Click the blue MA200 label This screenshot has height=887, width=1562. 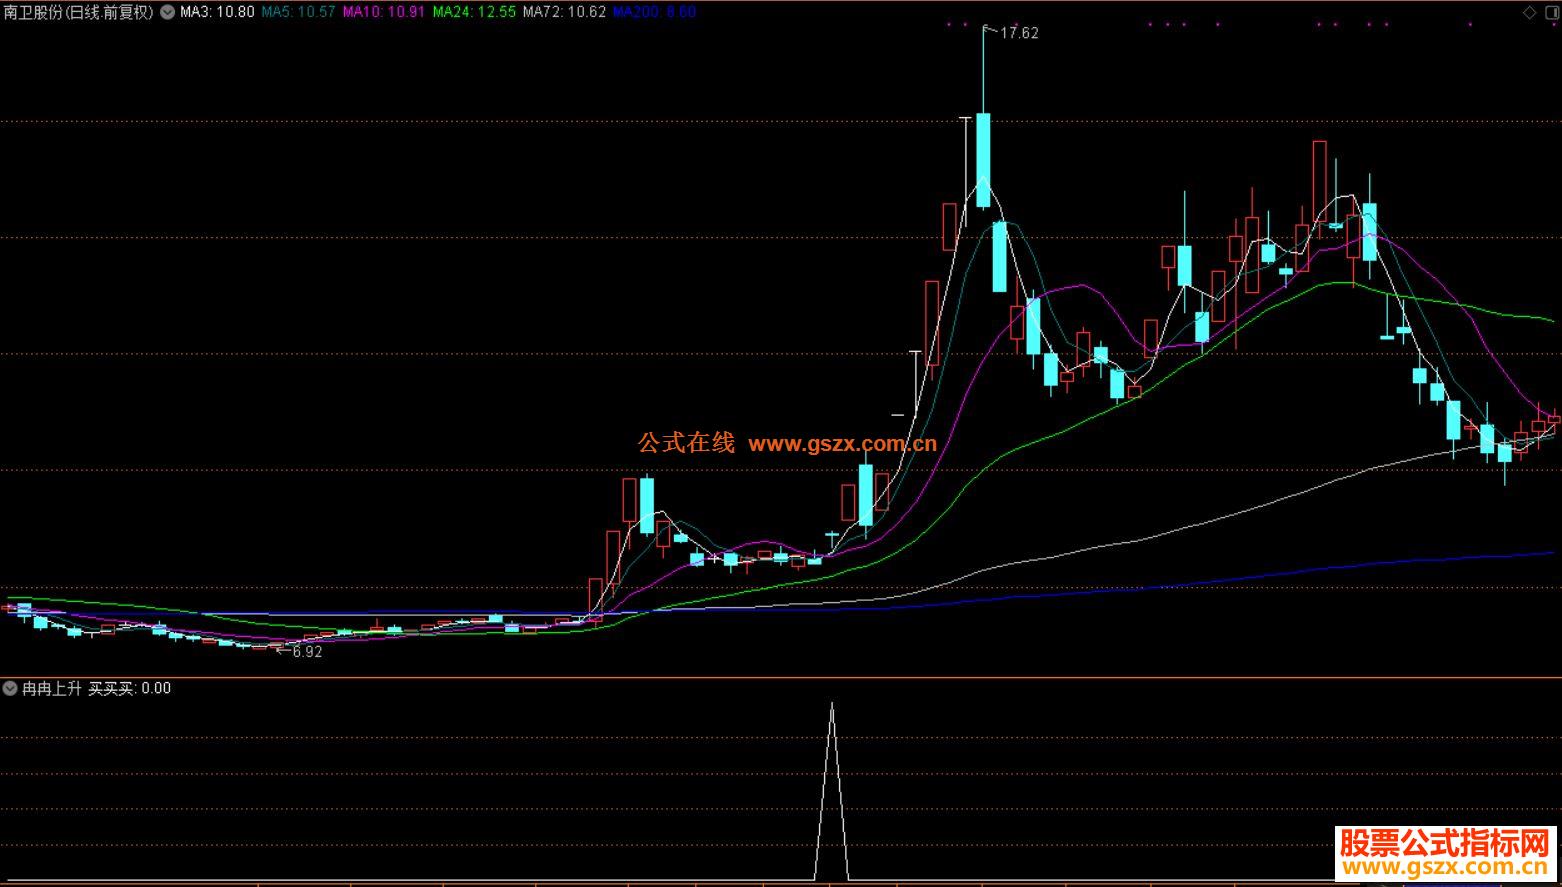point(654,12)
